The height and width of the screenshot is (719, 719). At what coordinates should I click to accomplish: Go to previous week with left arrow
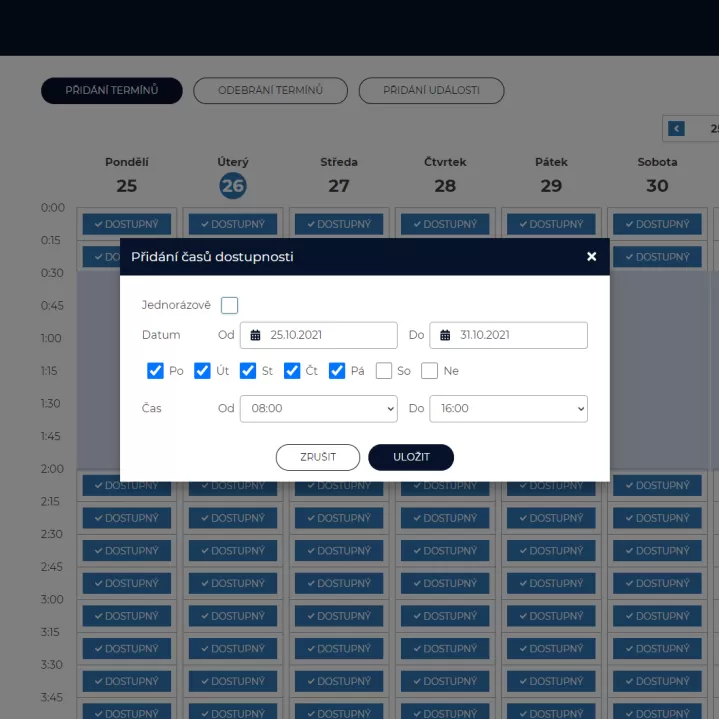[677, 128]
